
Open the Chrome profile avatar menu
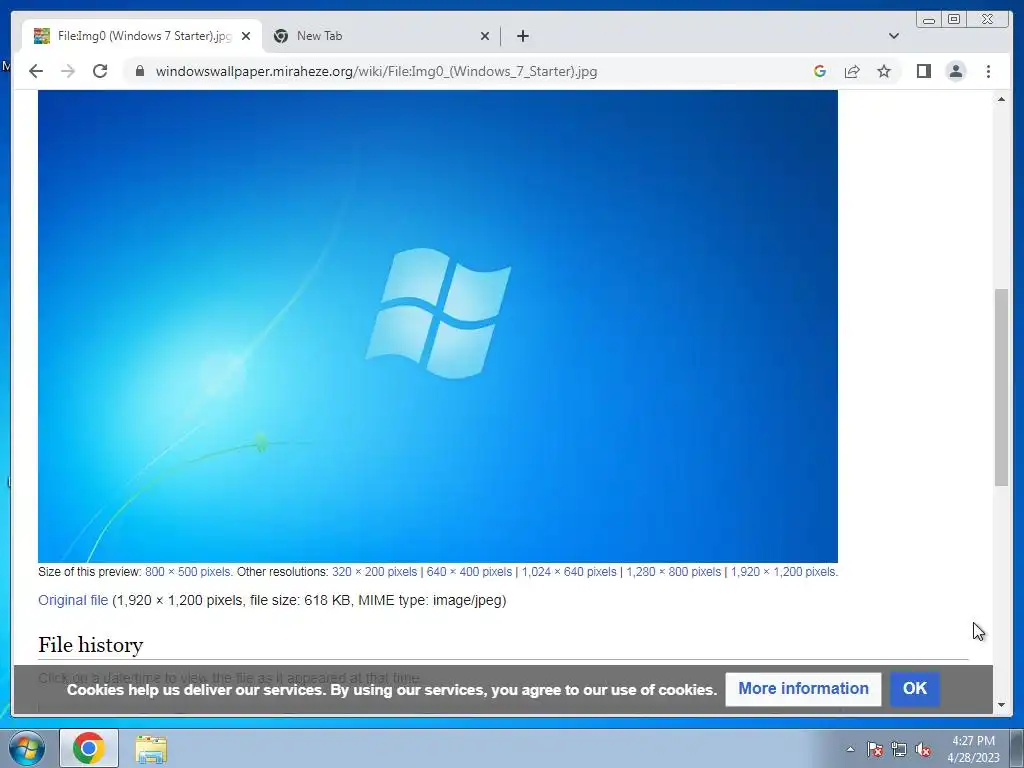coord(956,71)
